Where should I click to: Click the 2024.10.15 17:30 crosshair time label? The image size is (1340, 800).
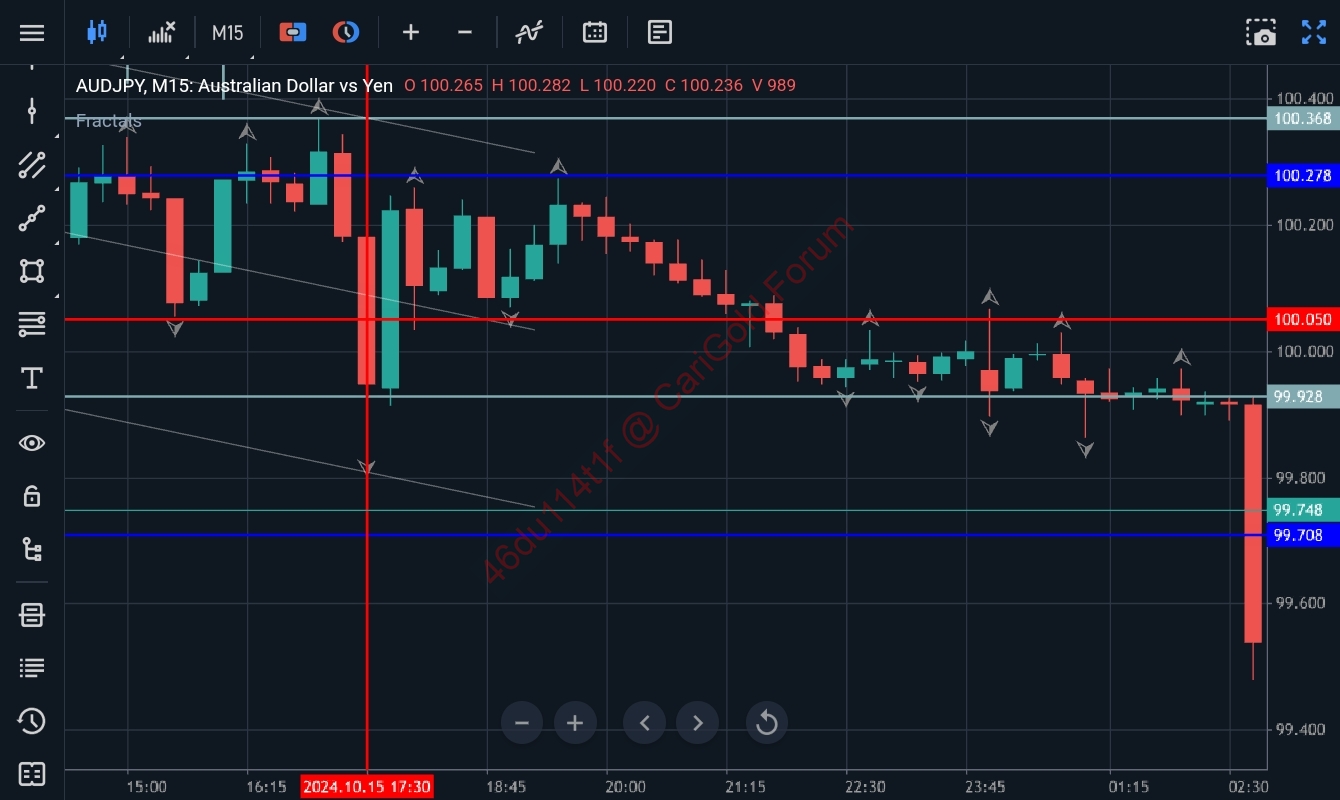[x=367, y=787]
